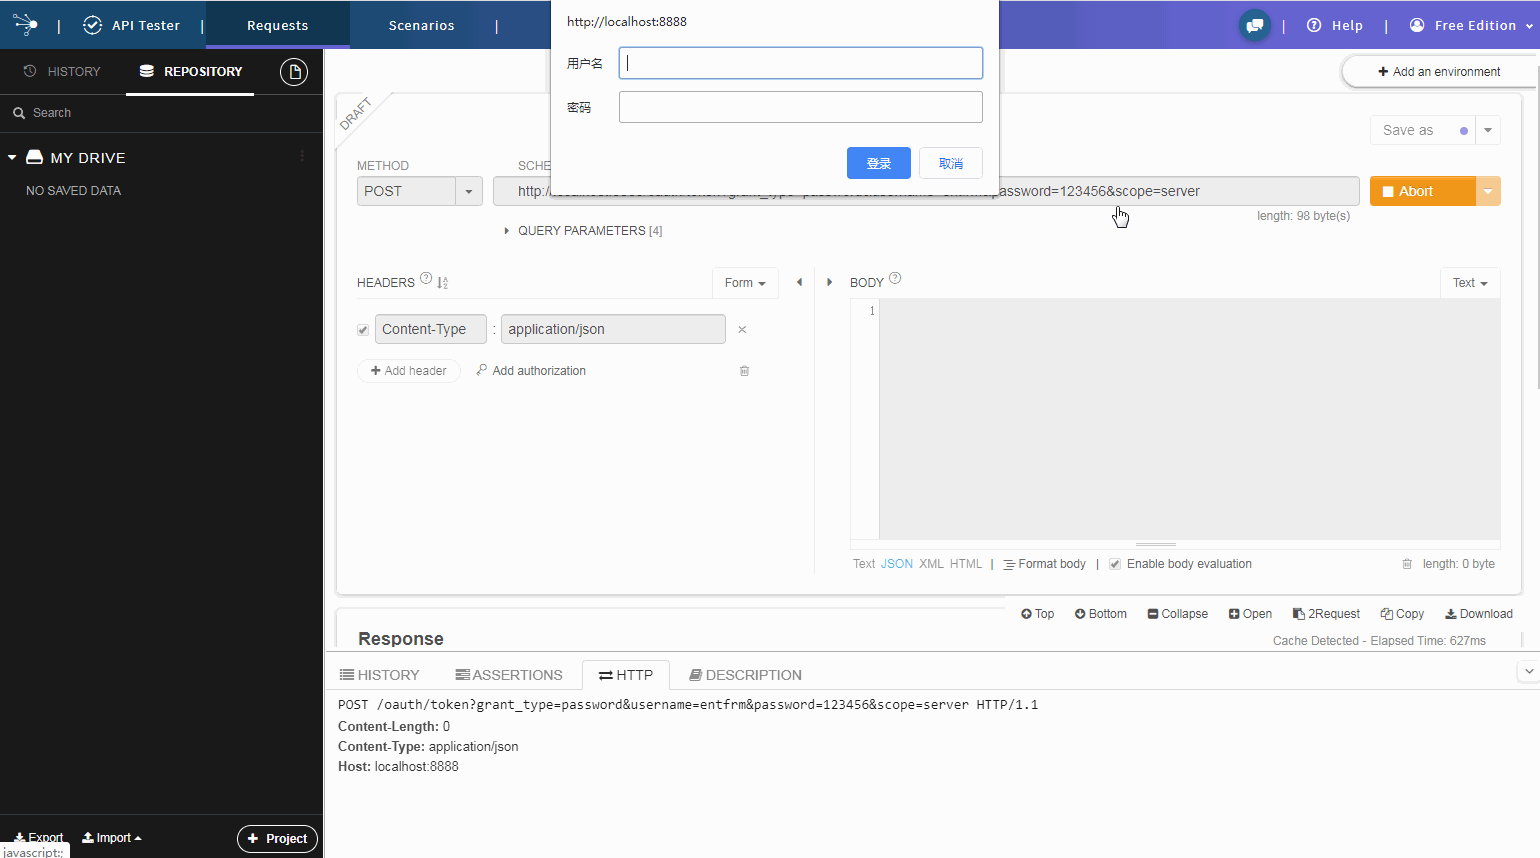Click the Add header button

pos(409,371)
